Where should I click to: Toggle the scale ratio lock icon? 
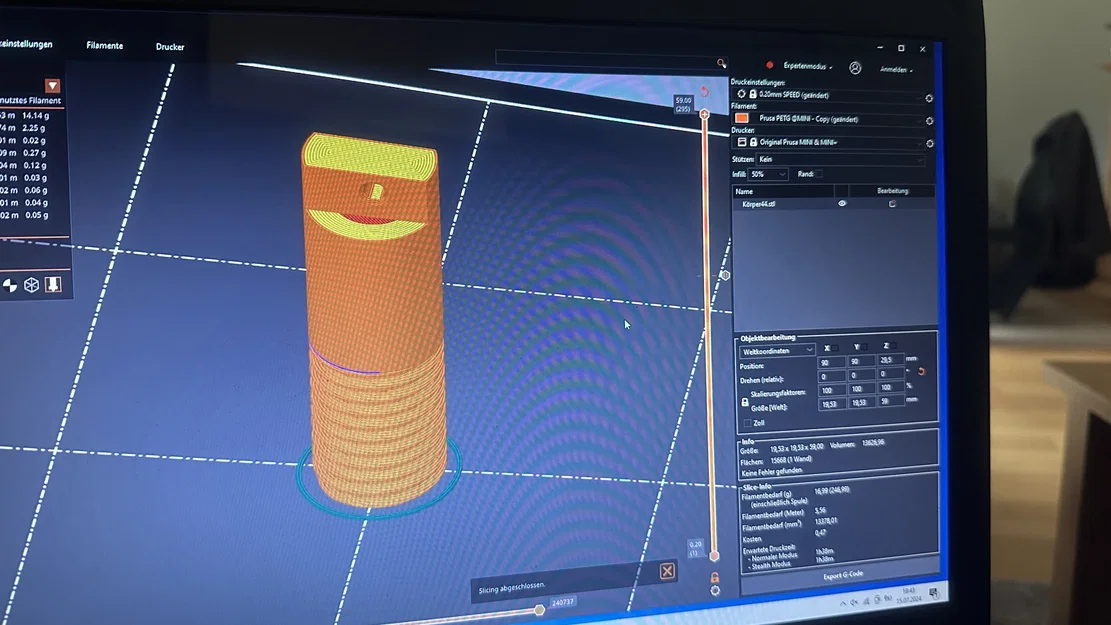[745, 402]
